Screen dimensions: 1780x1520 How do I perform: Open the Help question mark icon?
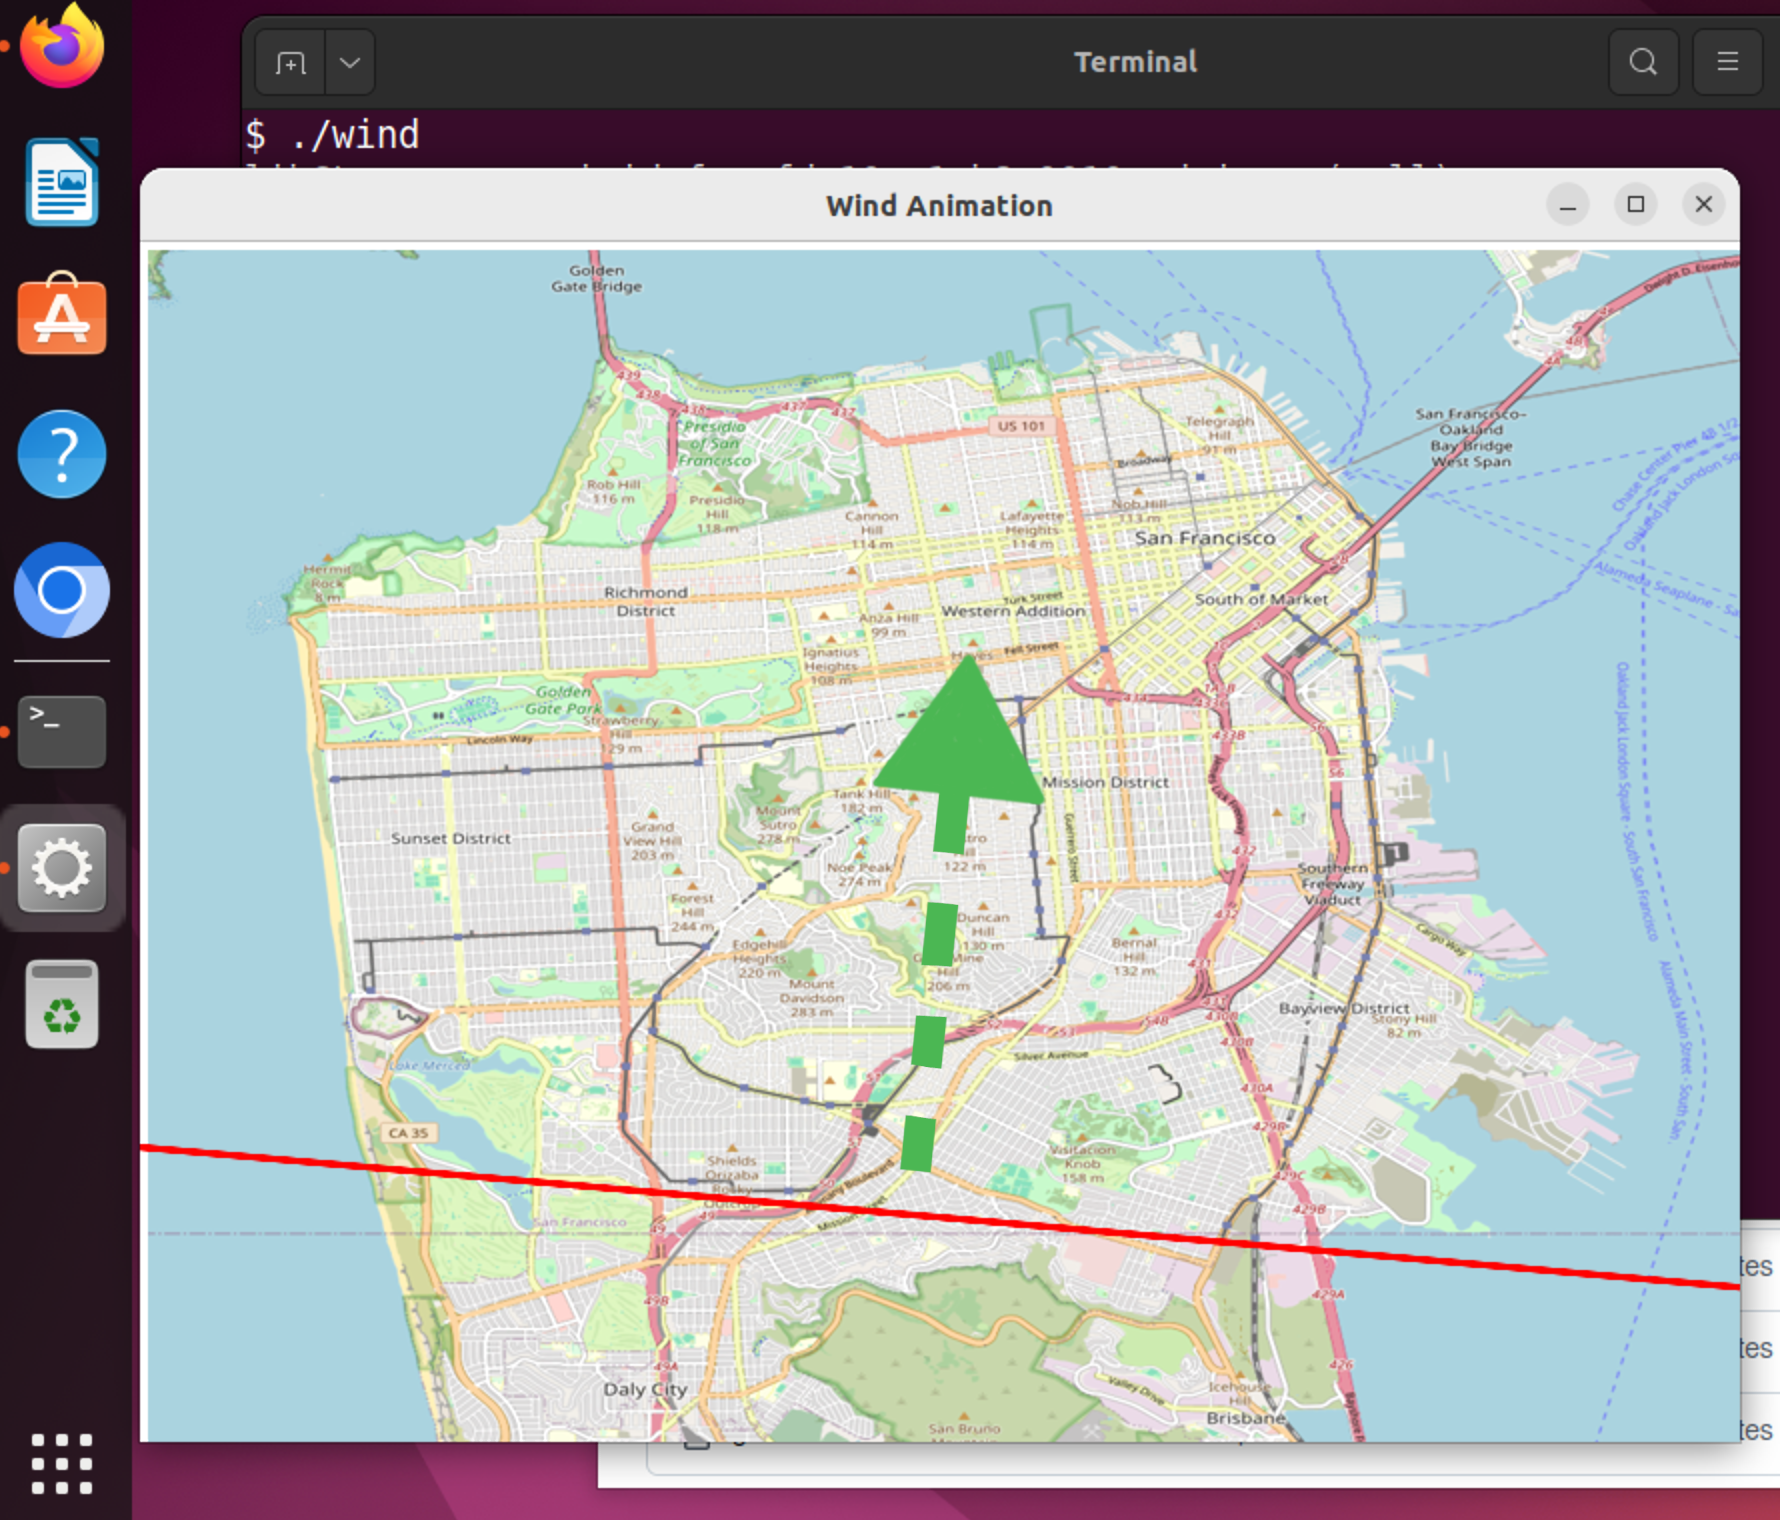tap(62, 454)
